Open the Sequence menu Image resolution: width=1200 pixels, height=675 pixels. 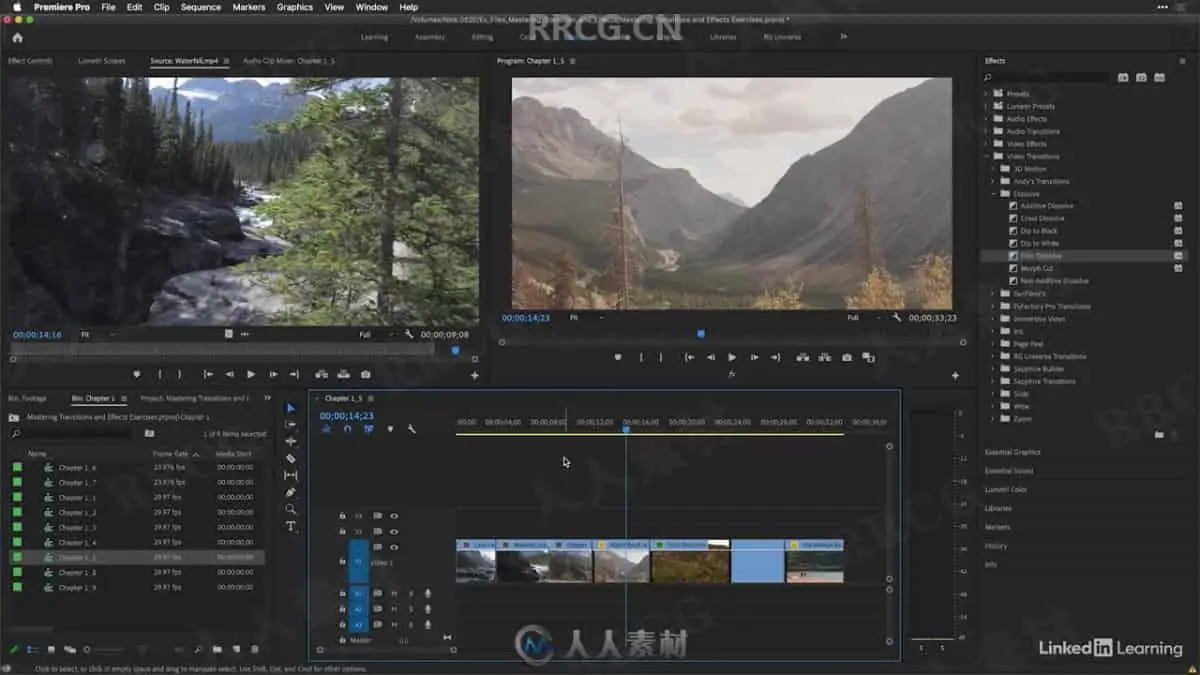click(x=200, y=7)
